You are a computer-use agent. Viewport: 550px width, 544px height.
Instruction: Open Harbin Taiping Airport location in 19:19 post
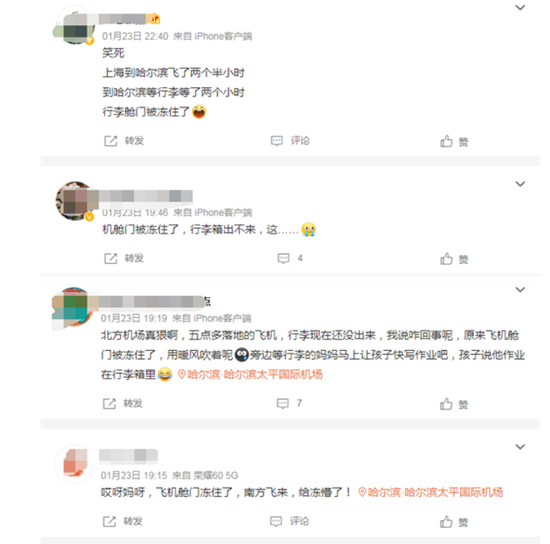pos(250,375)
